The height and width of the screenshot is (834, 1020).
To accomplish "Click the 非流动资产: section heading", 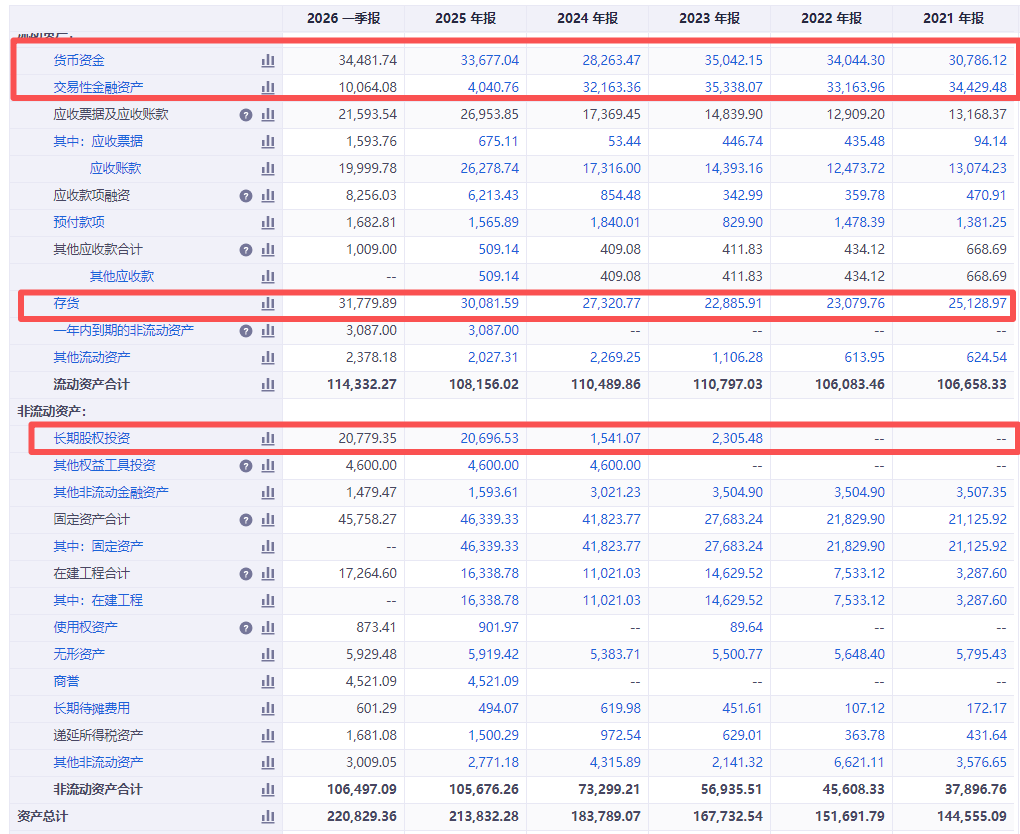I will pyautogui.click(x=52, y=412).
